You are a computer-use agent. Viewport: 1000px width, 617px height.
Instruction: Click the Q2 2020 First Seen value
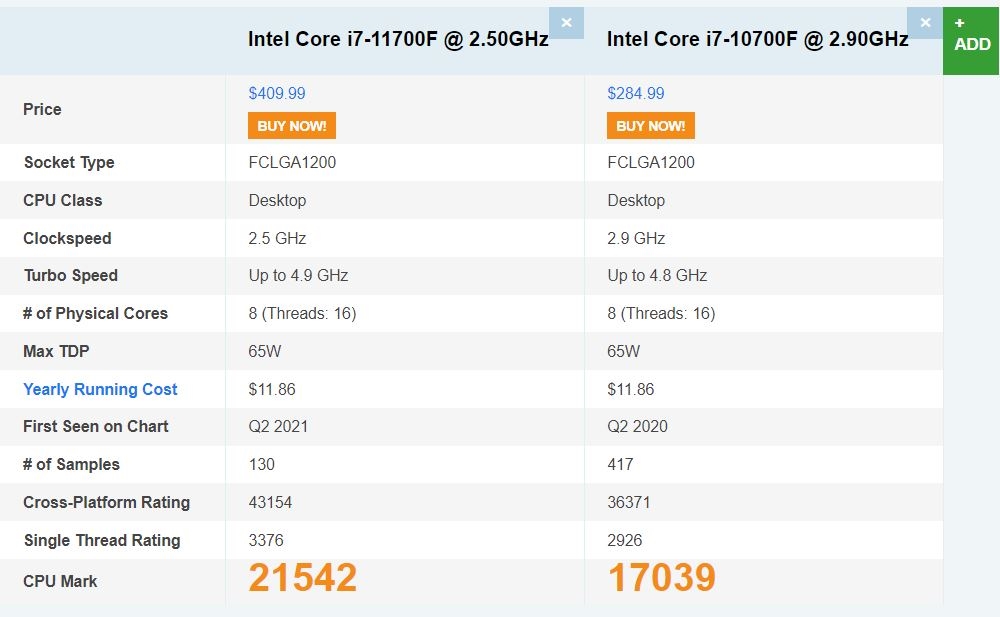[637, 426]
